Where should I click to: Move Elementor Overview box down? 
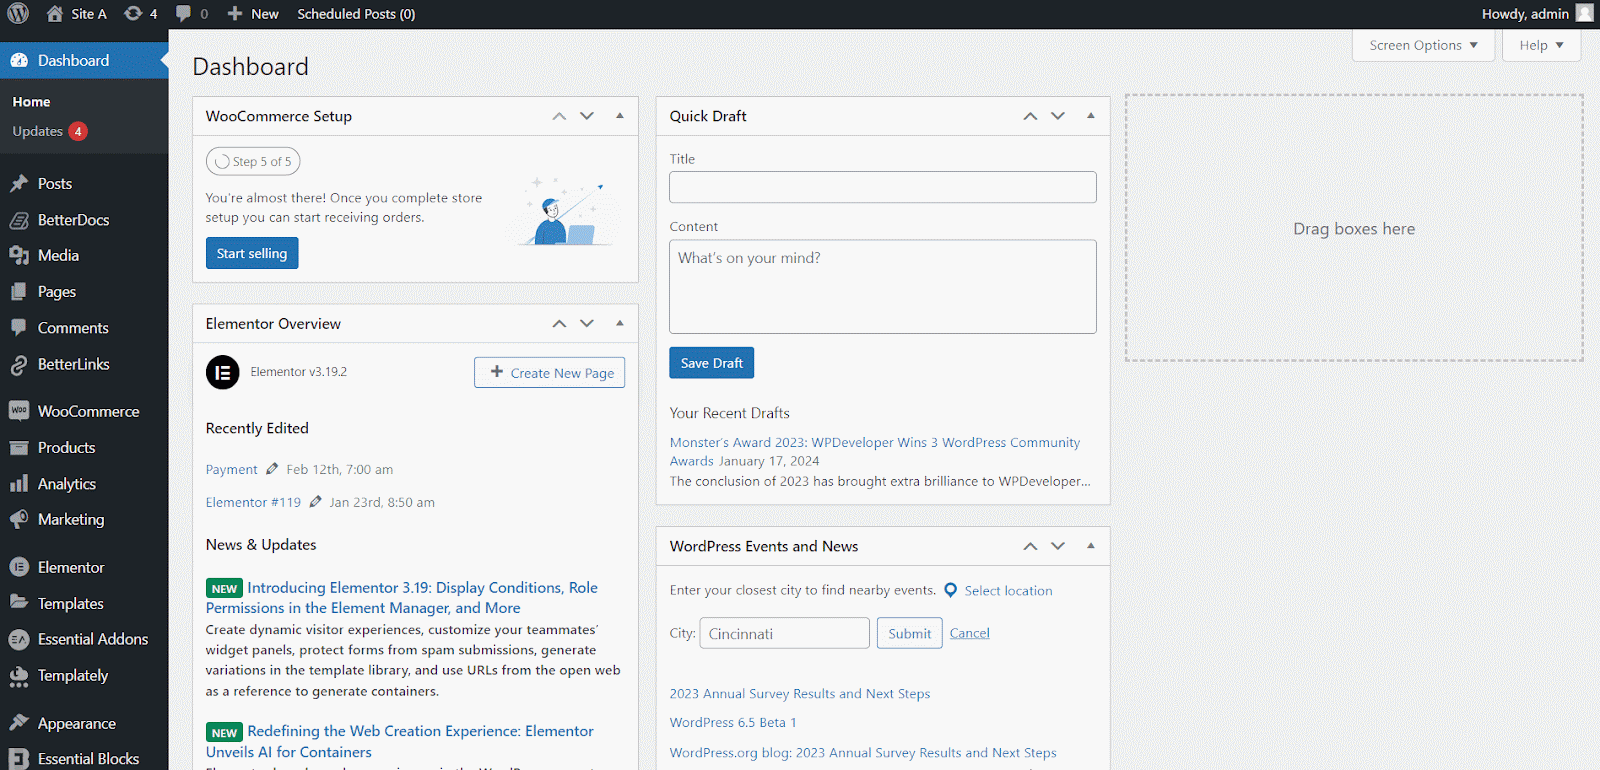click(587, 324)
